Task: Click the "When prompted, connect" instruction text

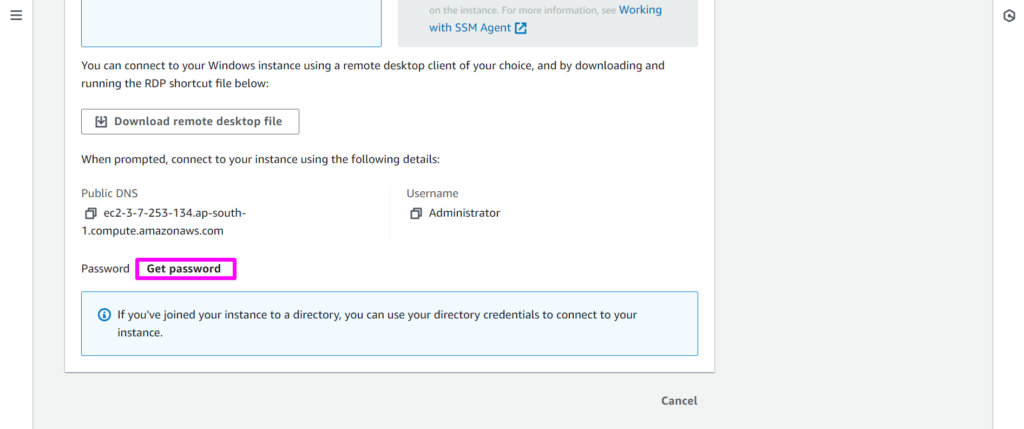Action: pyautogui.click(x=260, y=159)
